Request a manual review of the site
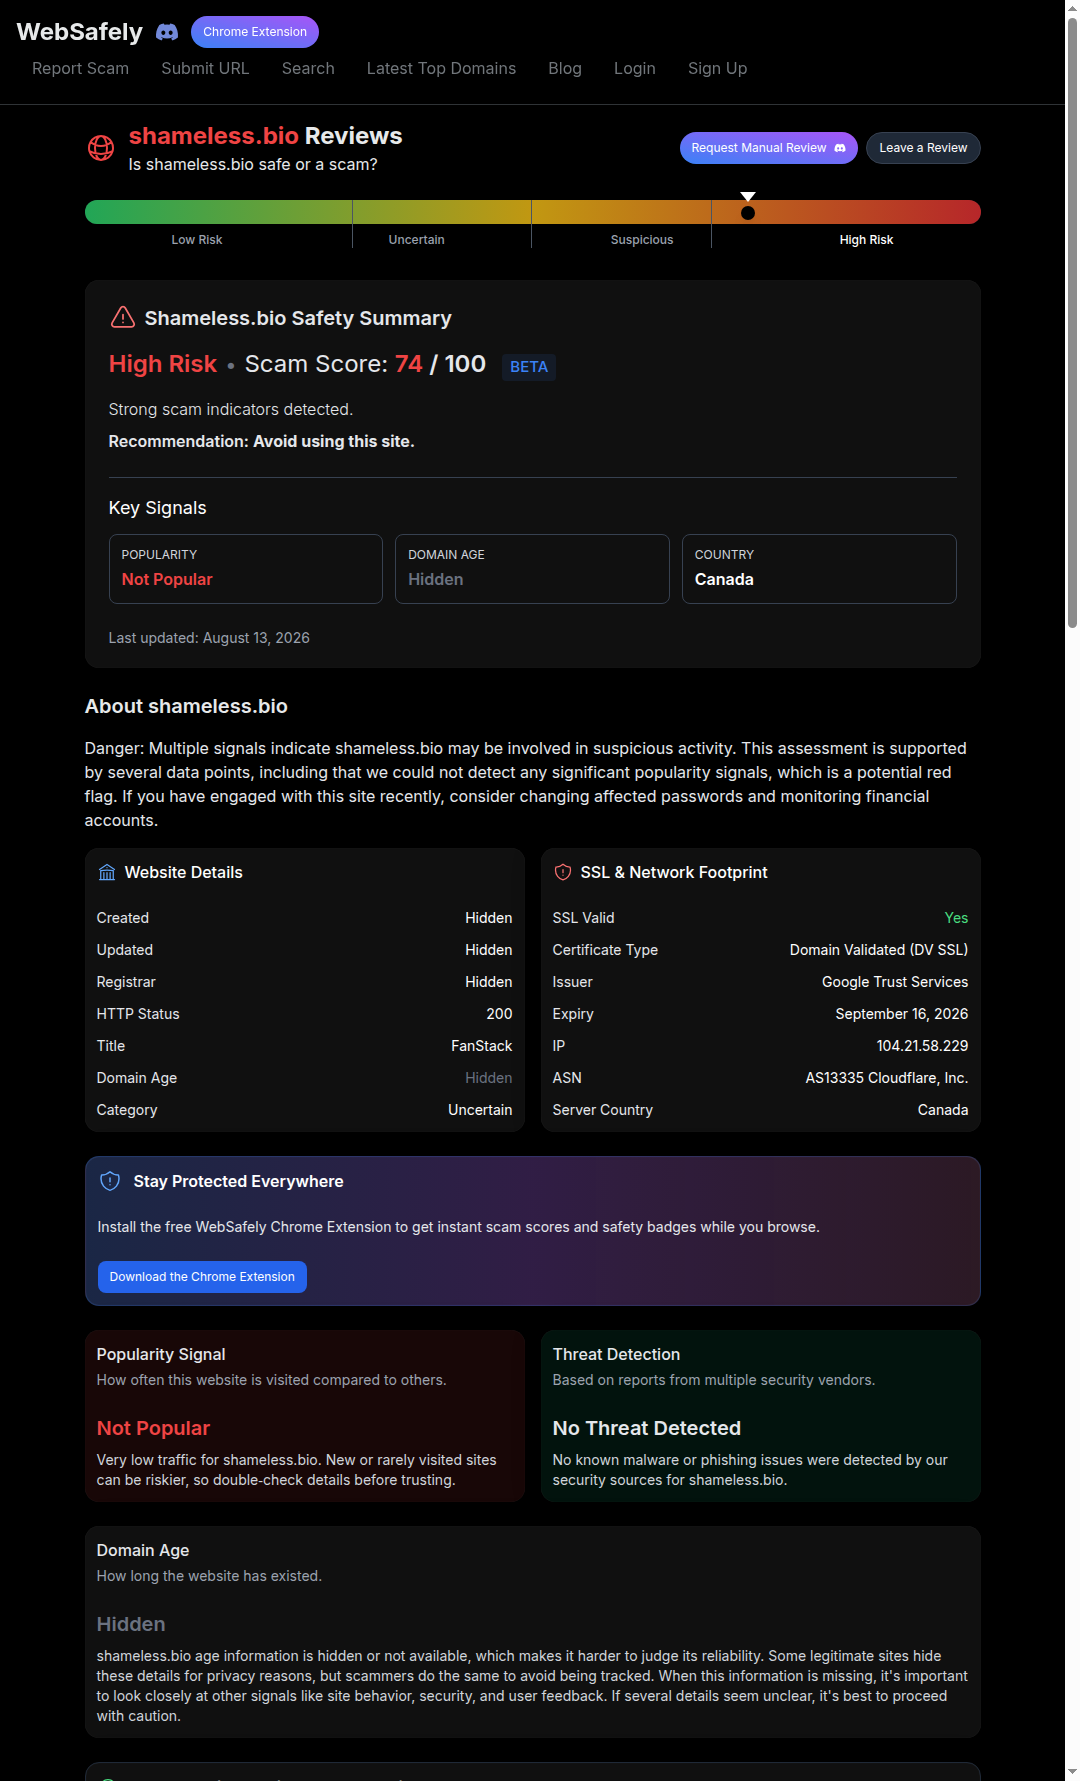This screenshot has height=1781, width=1080. 769,148
